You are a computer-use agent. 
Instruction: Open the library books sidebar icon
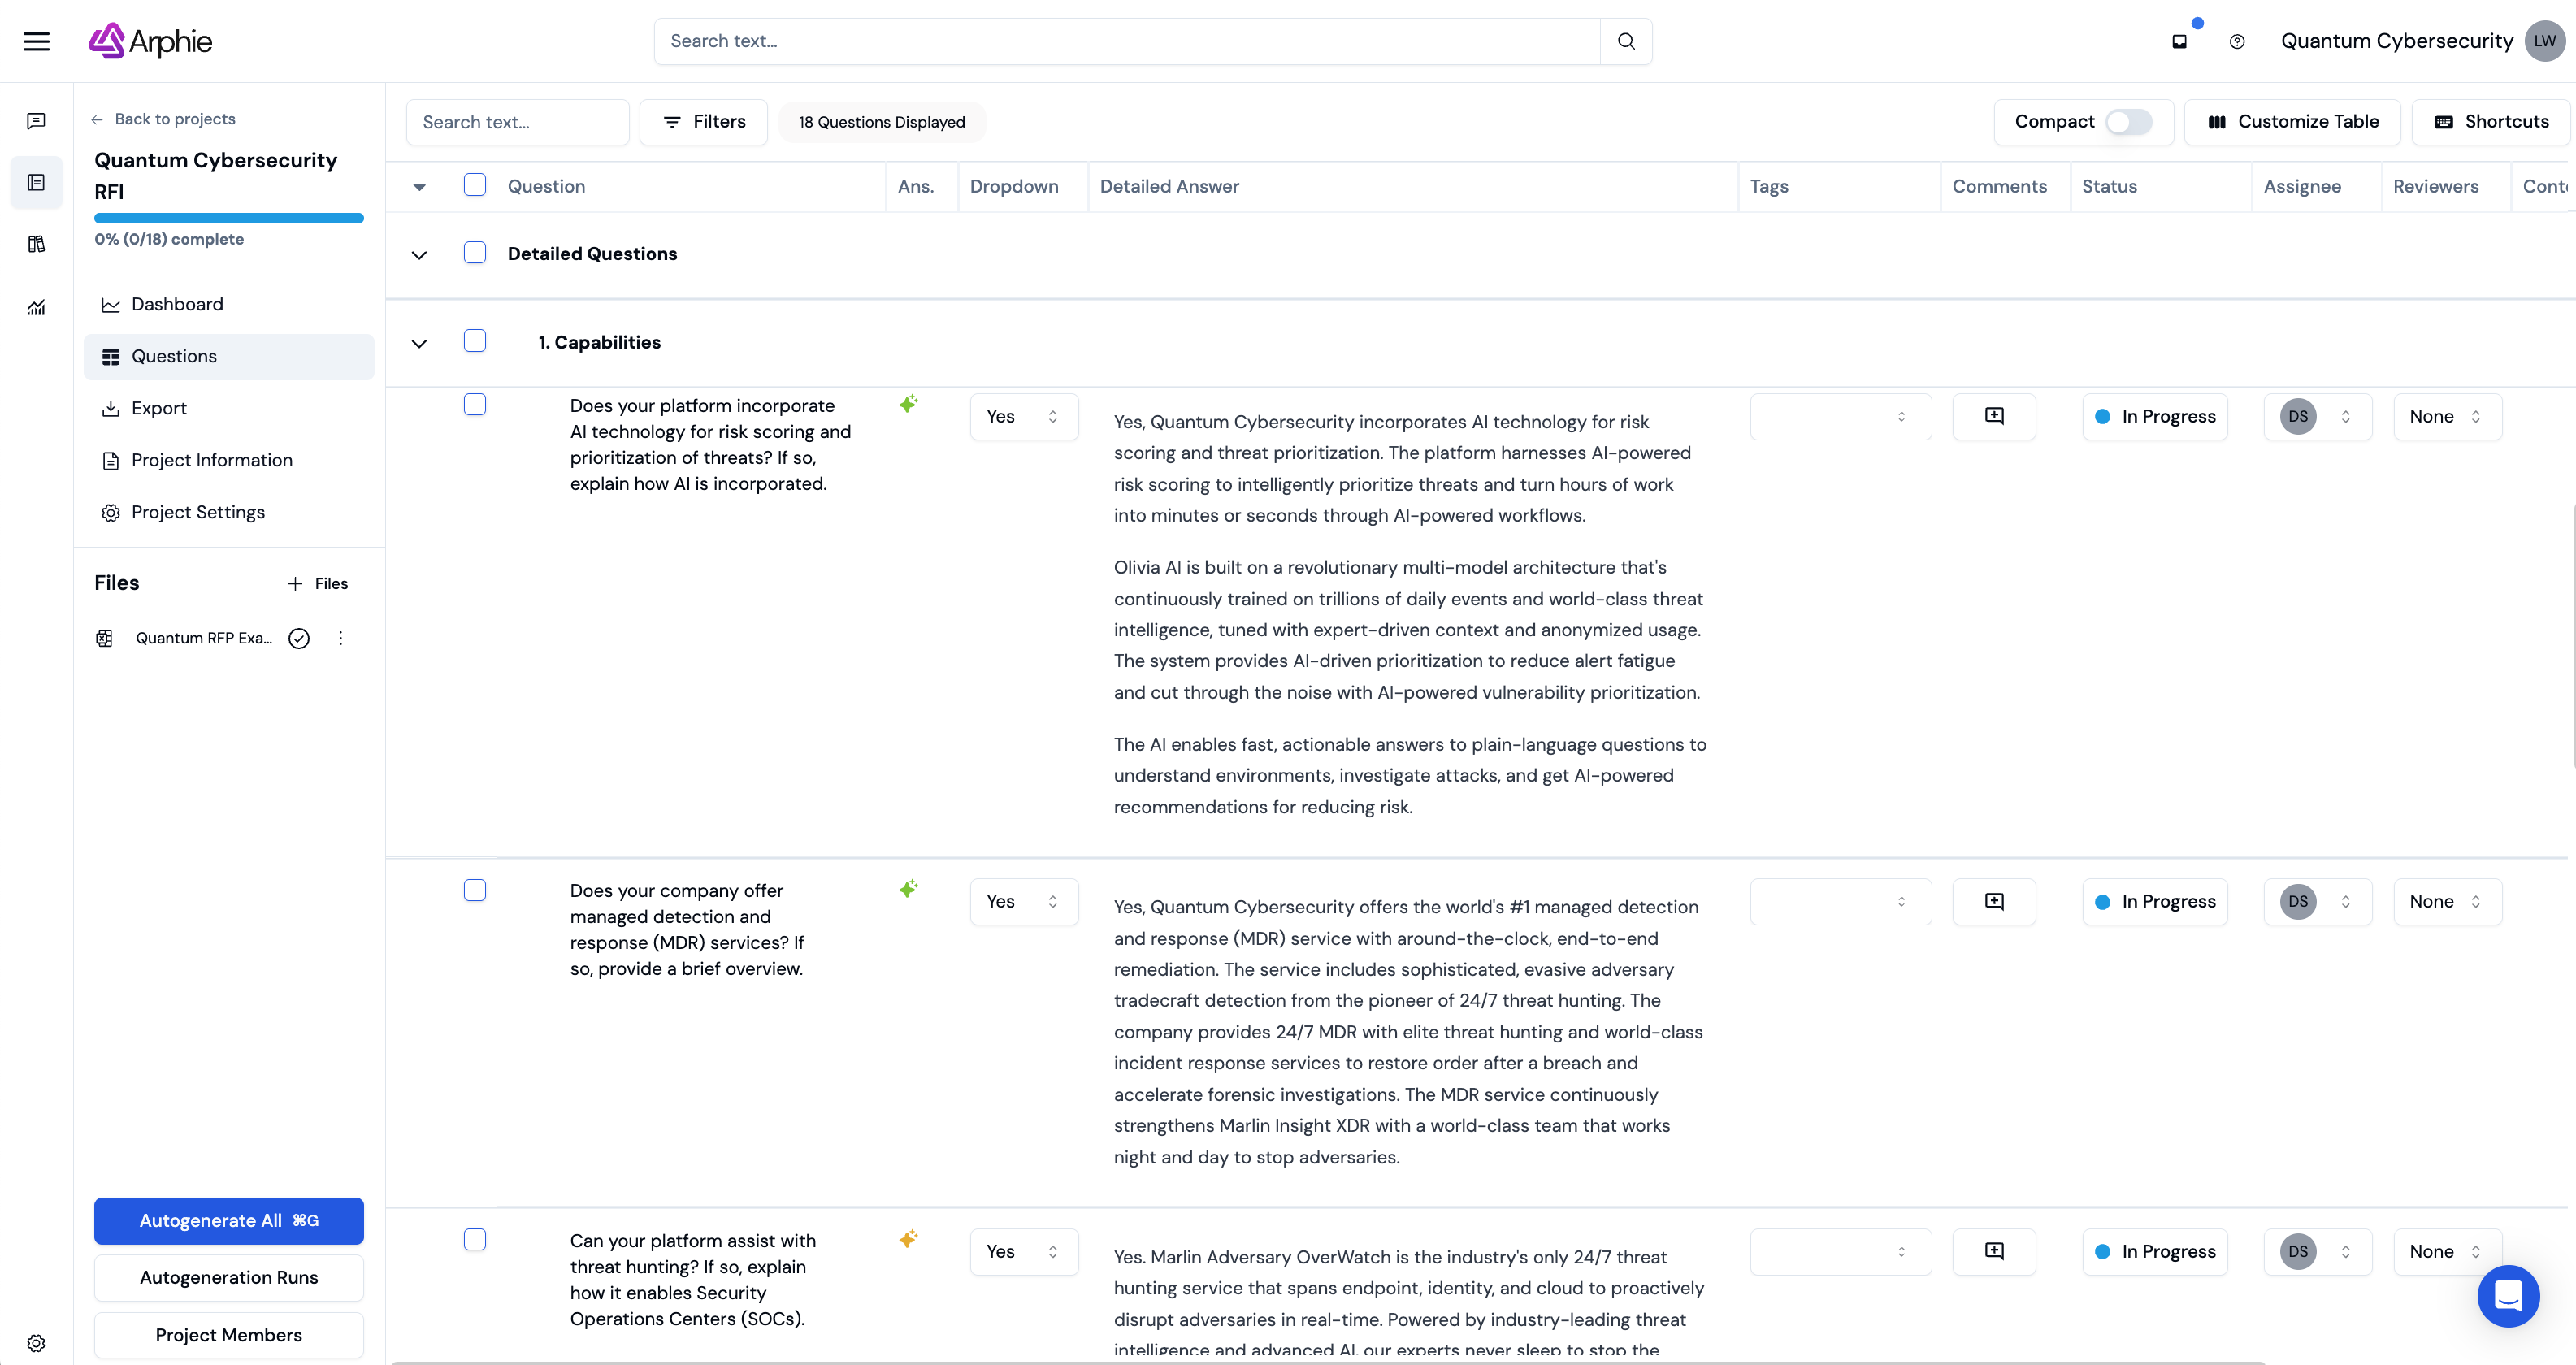(37, 244)
